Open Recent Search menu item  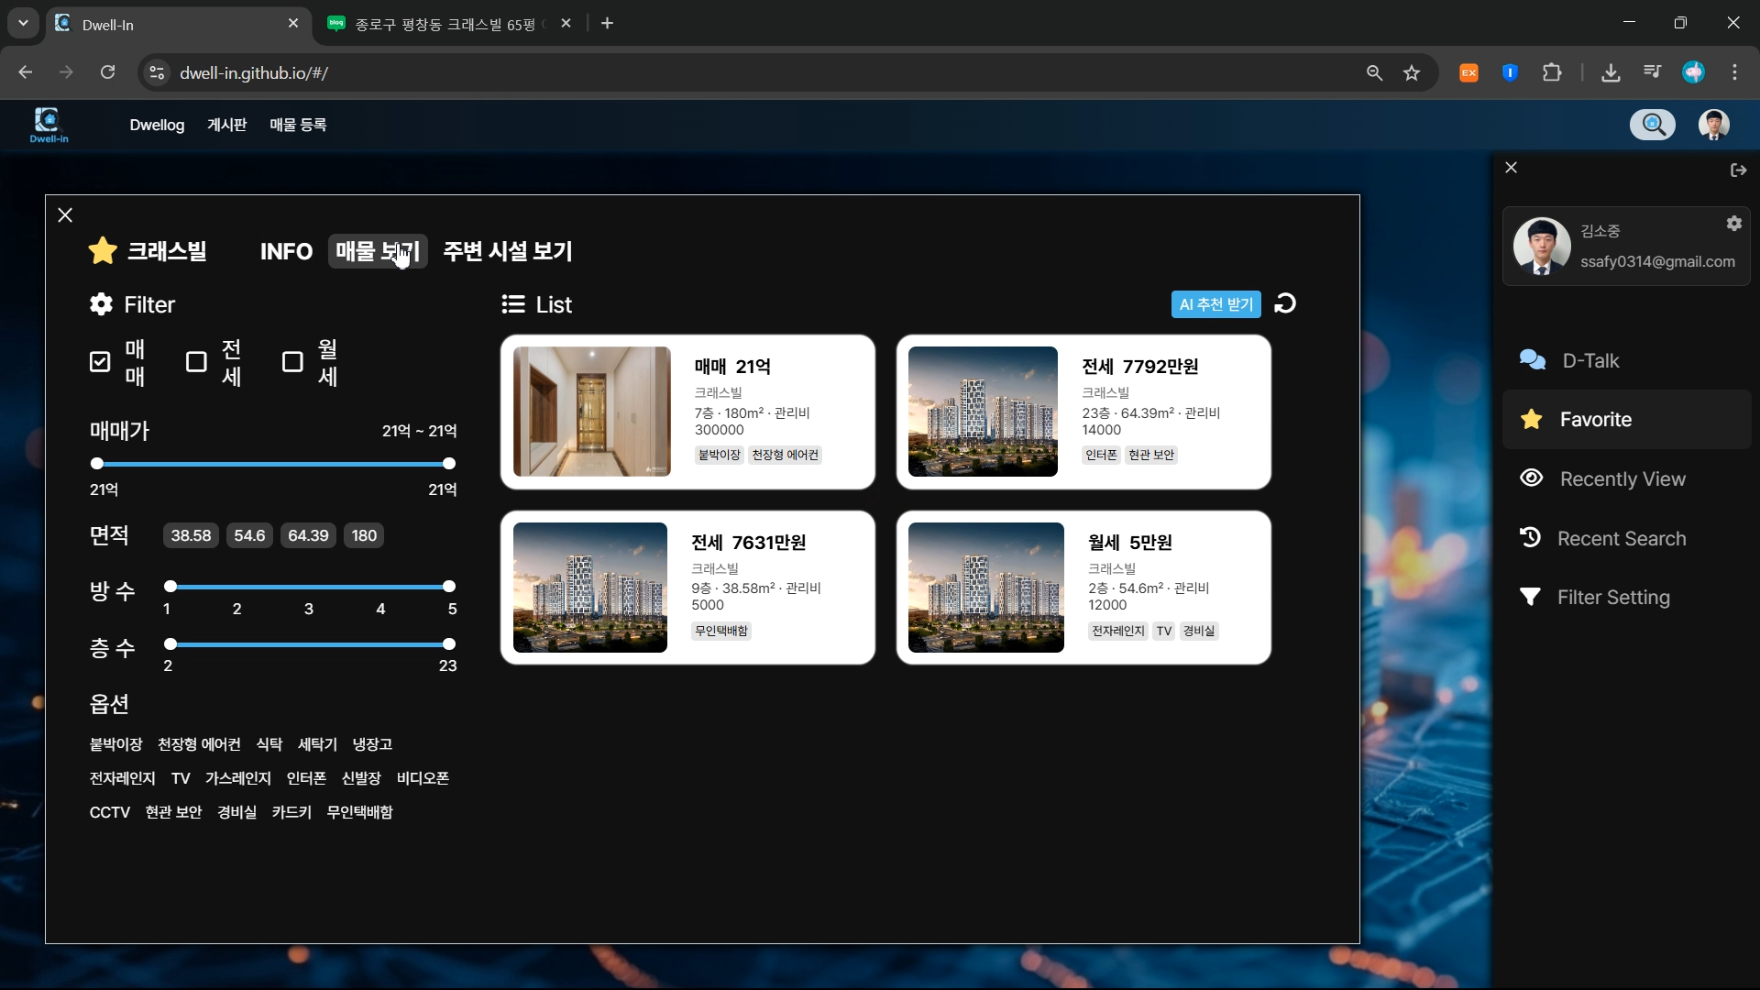[x=1627, y=538]
